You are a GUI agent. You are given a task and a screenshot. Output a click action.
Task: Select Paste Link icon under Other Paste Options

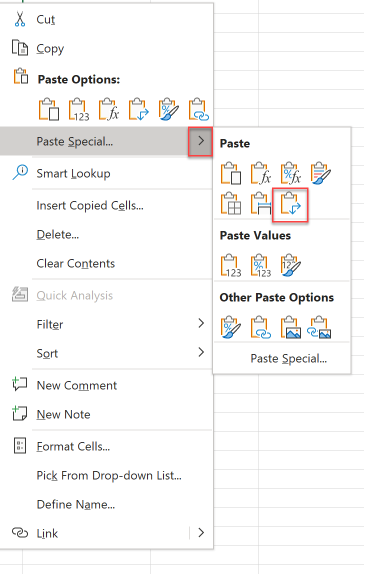click(x=261, y=327)
